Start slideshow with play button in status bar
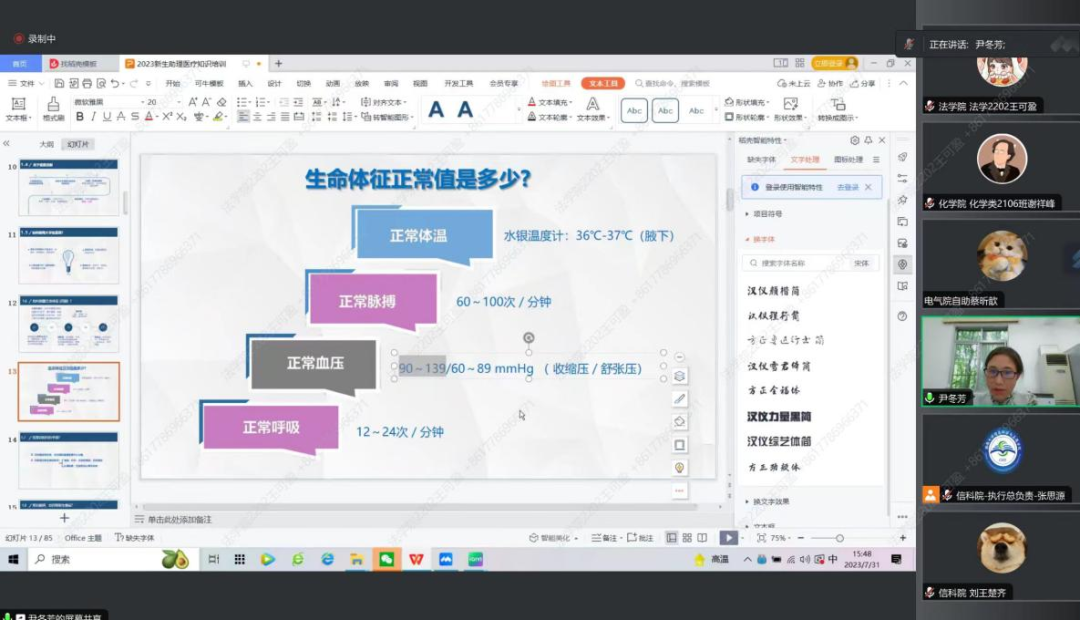Screen dimensions: 1080x620 coord(728,538)
